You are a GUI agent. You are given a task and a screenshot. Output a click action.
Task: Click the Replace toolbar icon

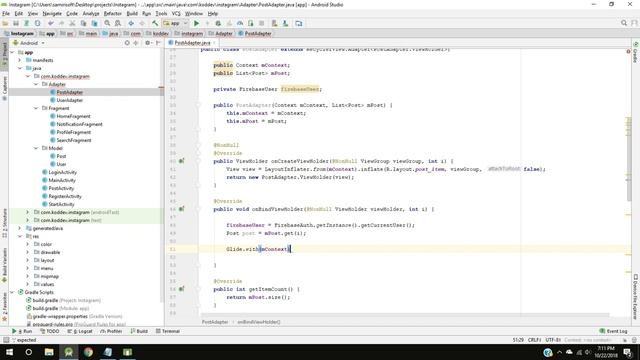(x=118, y=23)
